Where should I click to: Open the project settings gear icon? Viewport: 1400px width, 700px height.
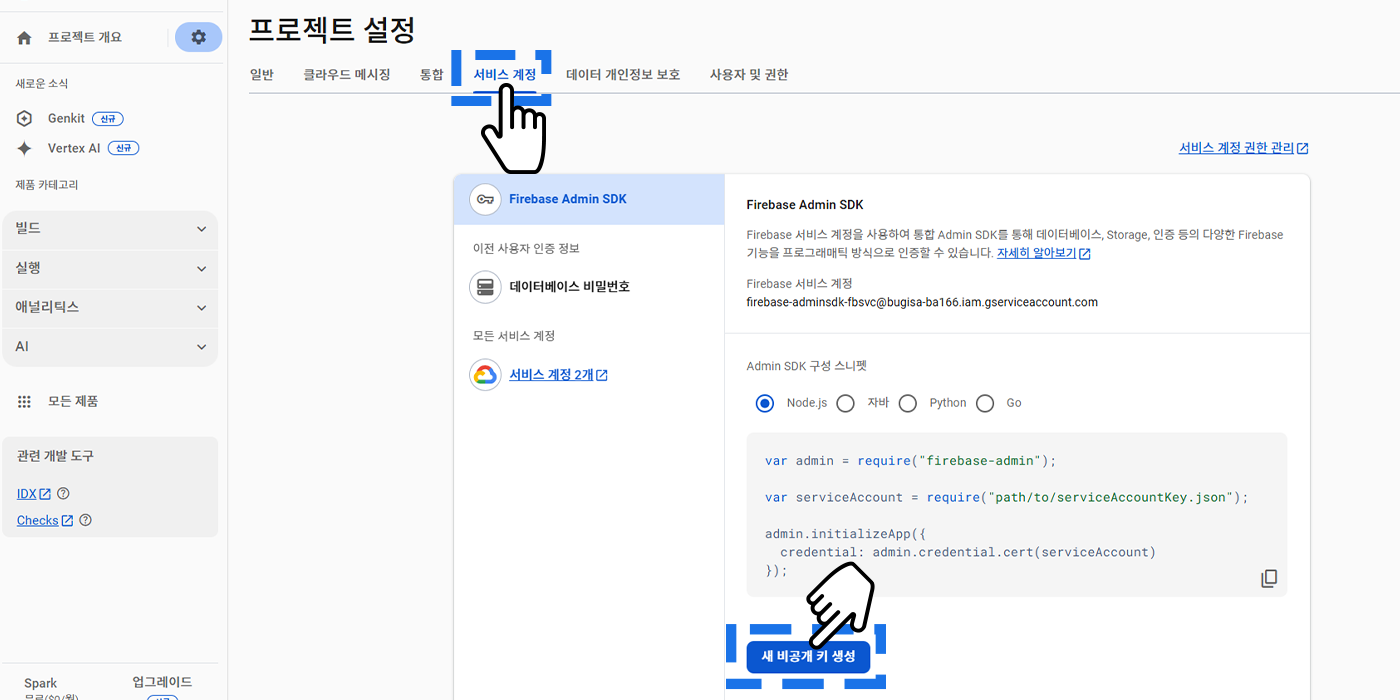198,37
